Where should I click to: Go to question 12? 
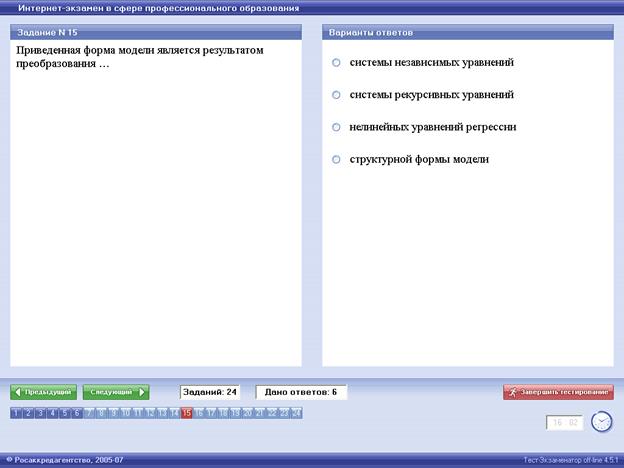point(150,413)
